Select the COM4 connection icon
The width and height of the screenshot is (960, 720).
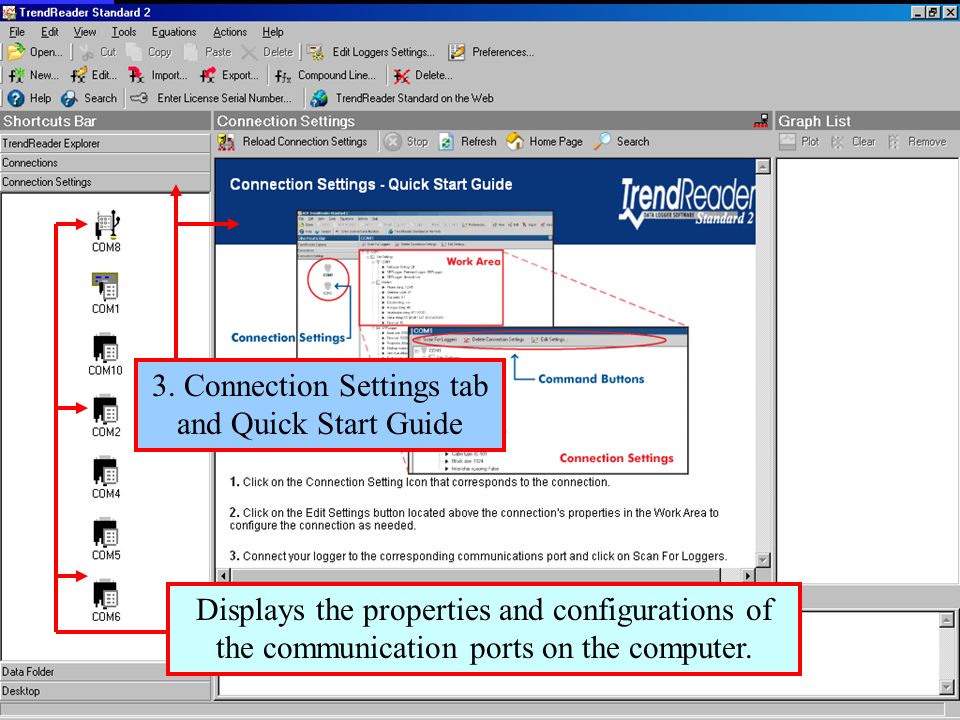(x=106, y=478)
